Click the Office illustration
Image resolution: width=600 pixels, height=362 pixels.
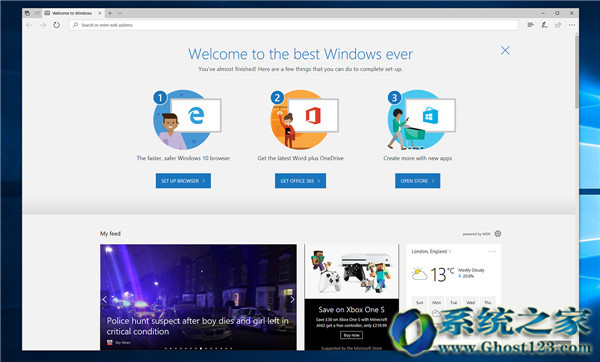304,119
